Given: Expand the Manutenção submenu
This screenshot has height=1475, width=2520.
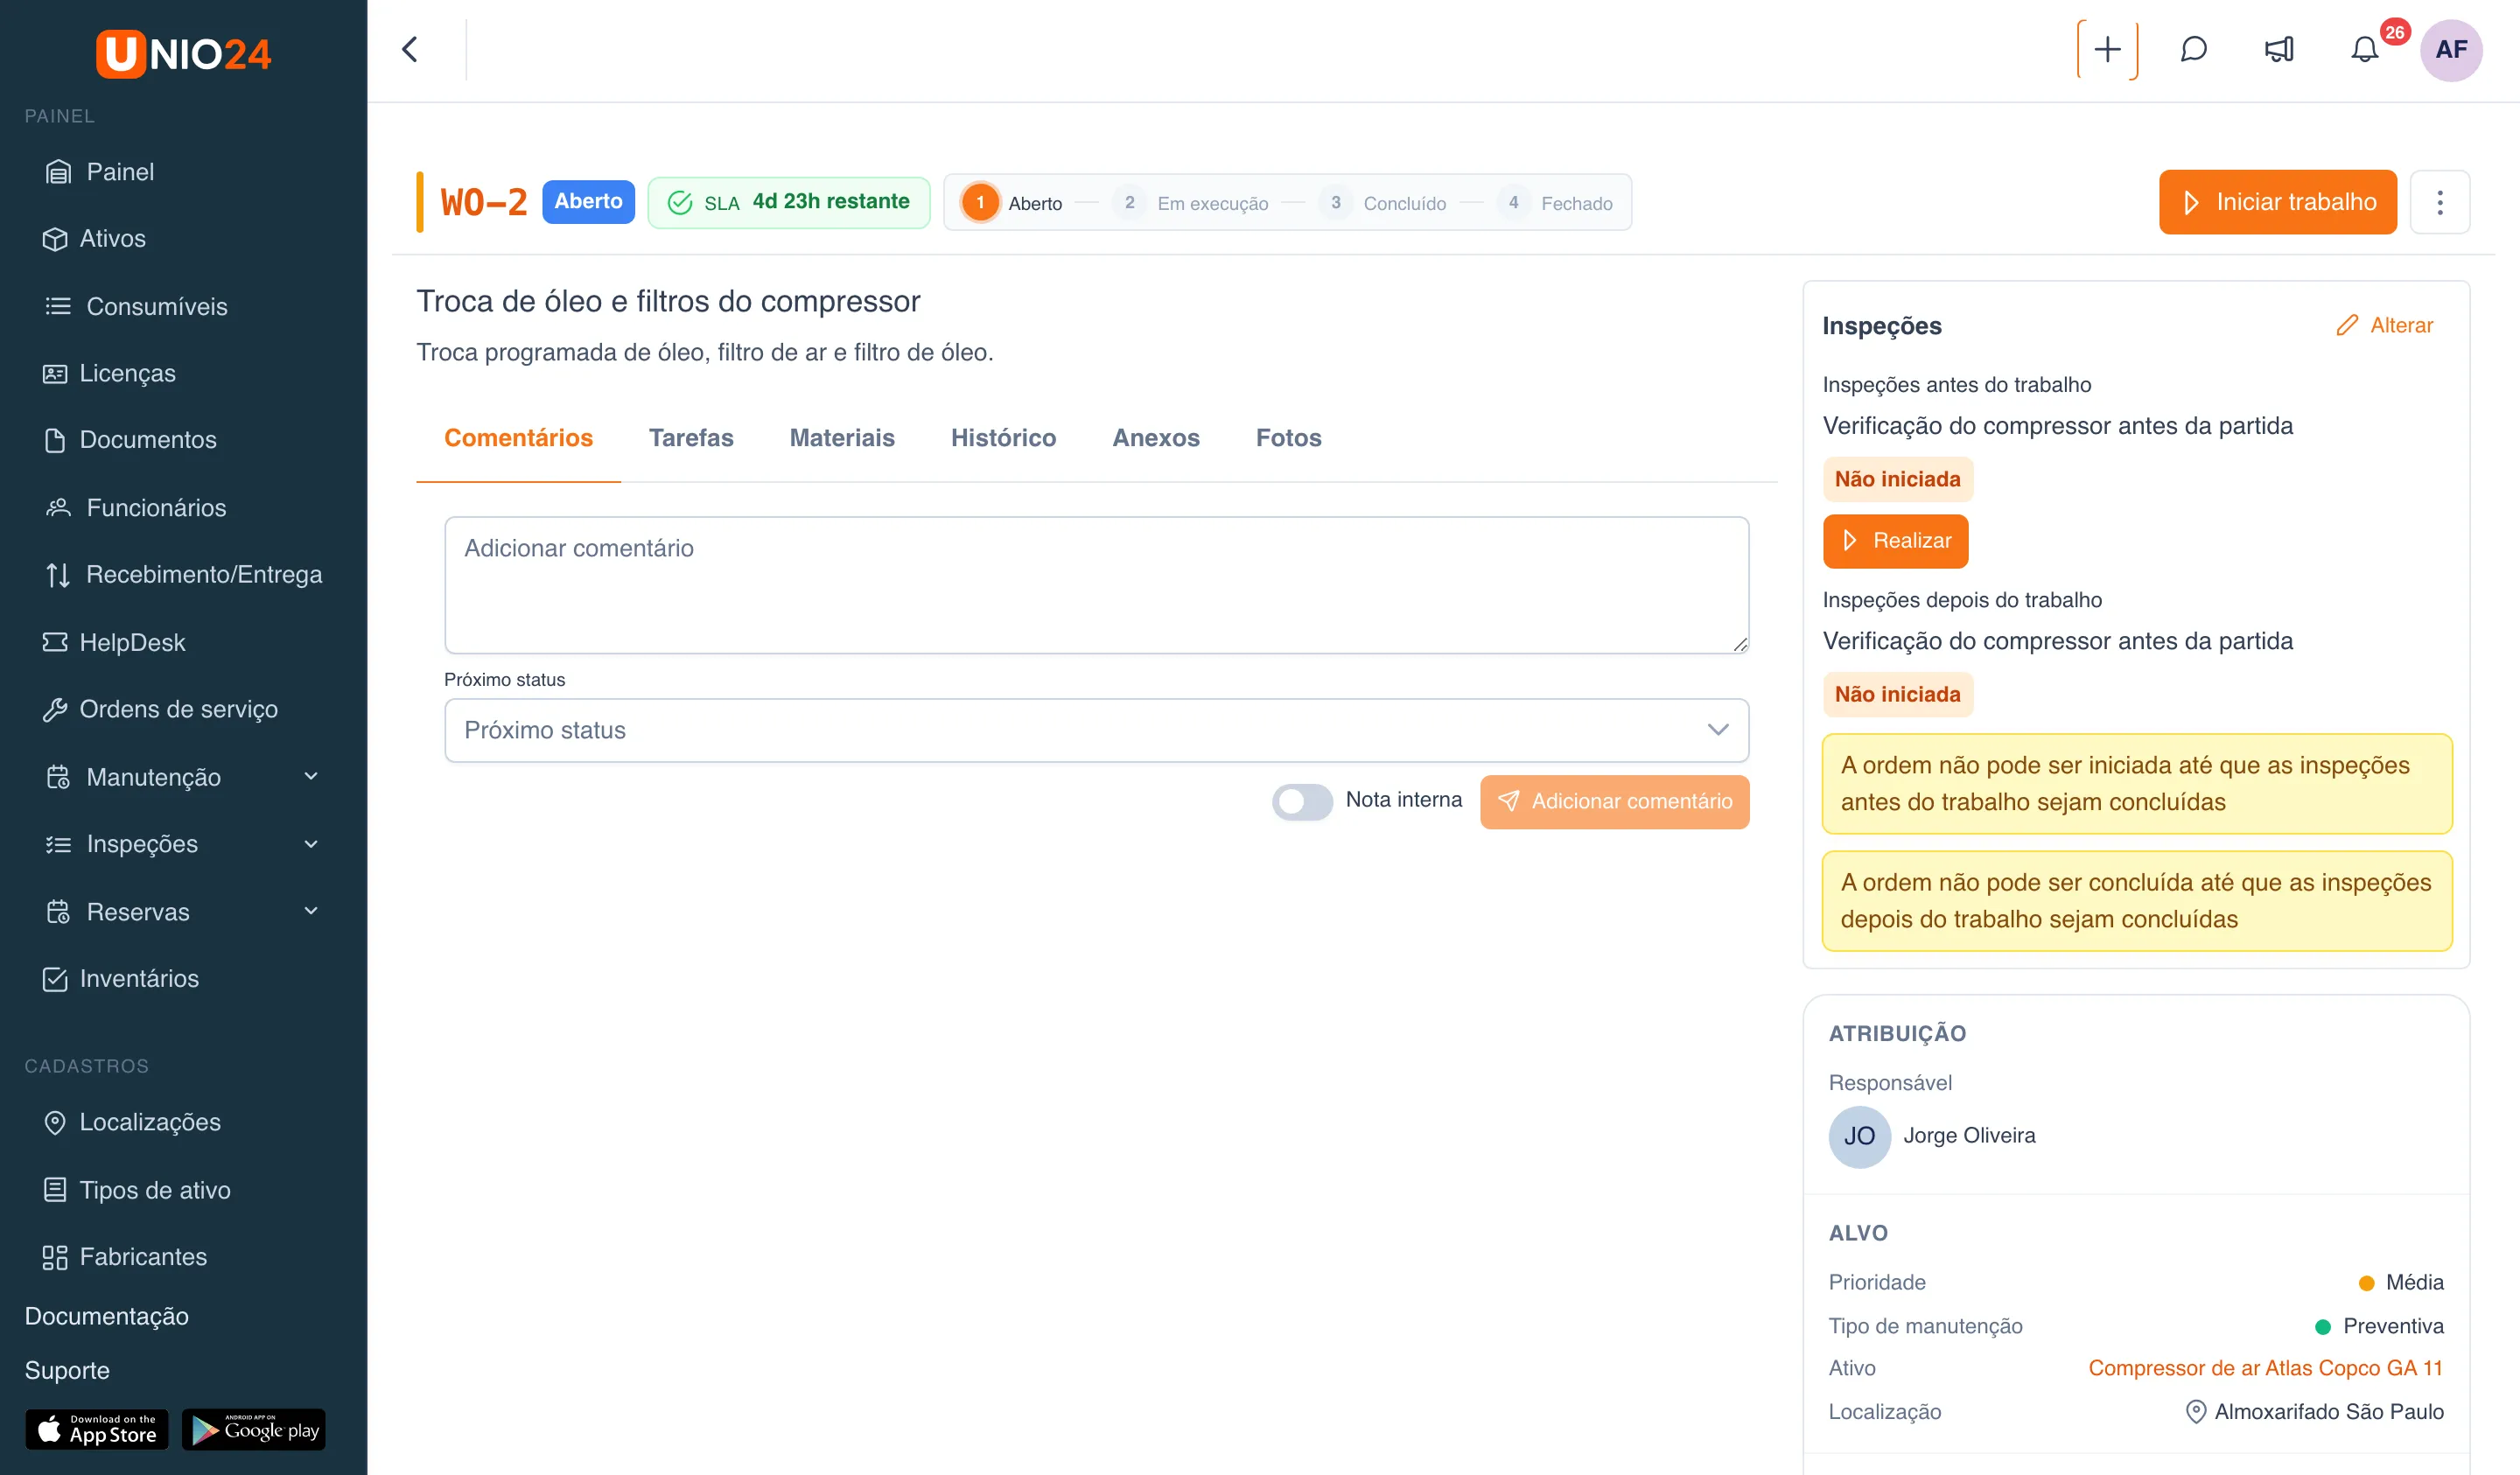Looking at the screenshot, I should click(183, 777).
